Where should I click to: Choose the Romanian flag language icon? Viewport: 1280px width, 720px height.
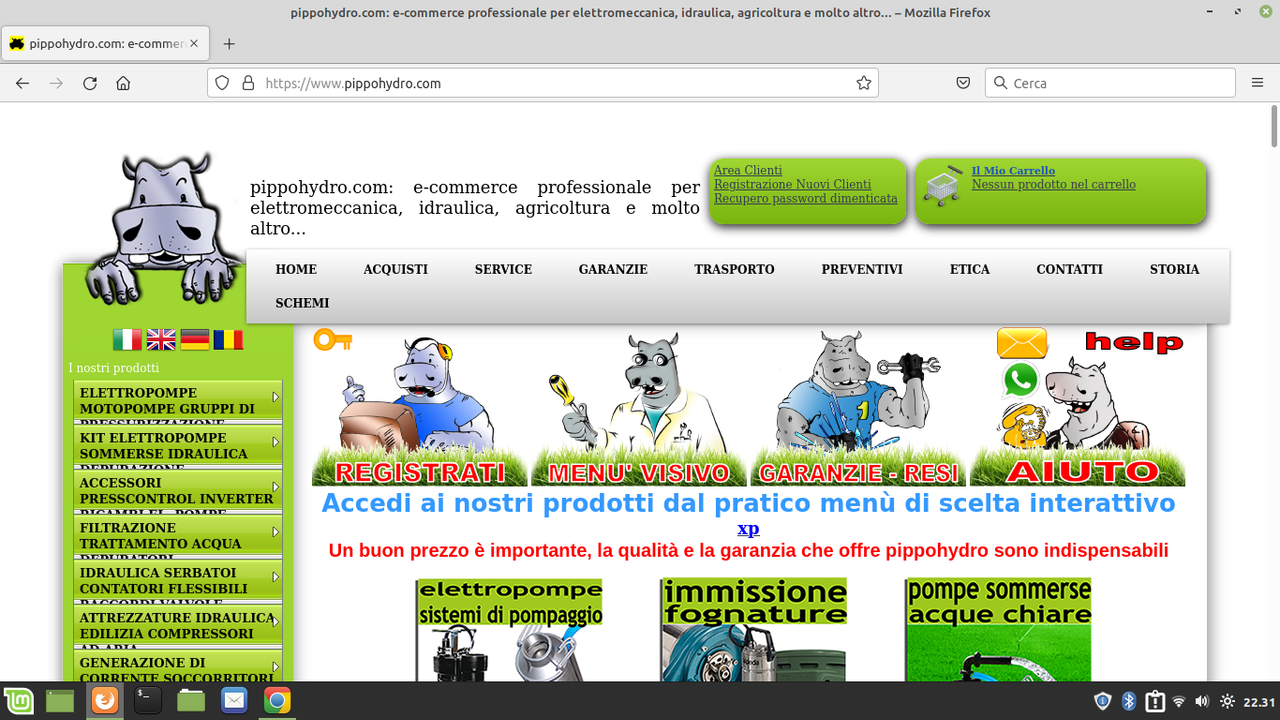tap(228, 340)
